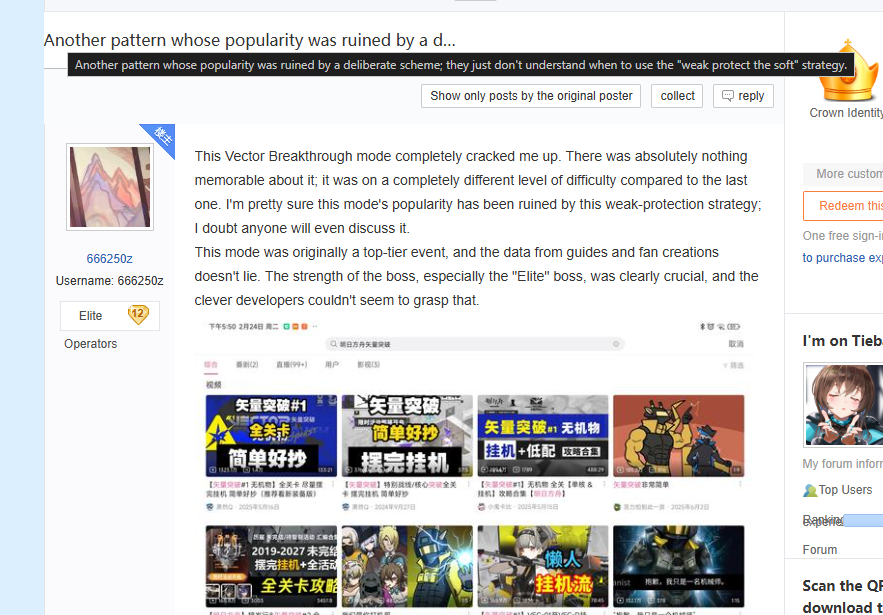This screenshot has height=615, width=883.
Task: Click the collect button
Action: [677, 96]
